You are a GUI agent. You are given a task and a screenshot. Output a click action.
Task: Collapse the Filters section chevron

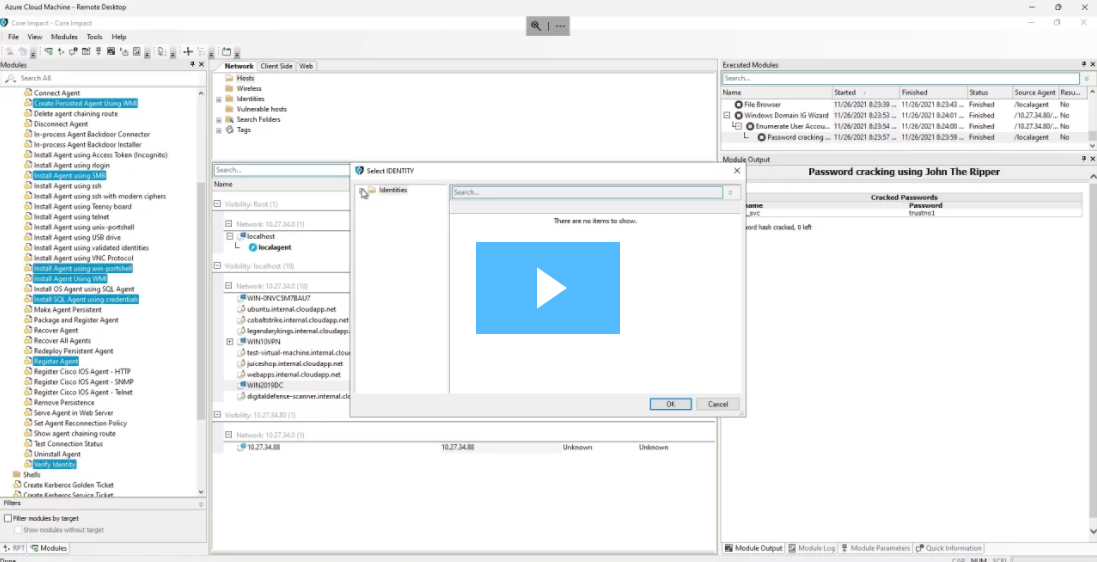(200, 504)
